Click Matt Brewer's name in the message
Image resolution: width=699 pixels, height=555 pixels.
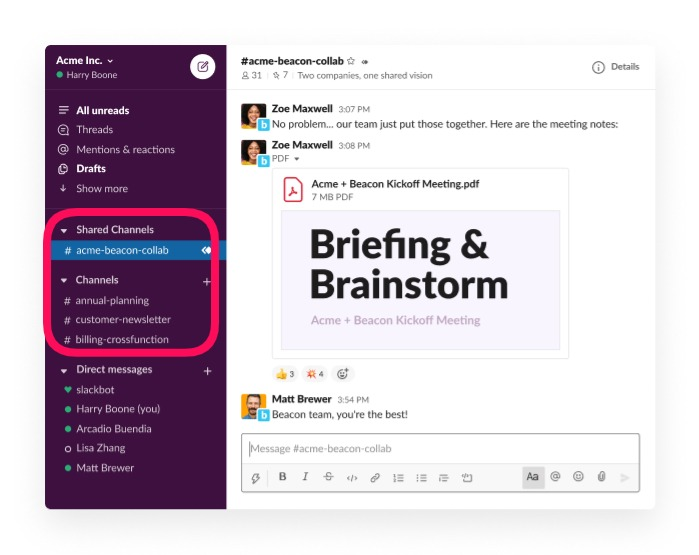[301, 399]
